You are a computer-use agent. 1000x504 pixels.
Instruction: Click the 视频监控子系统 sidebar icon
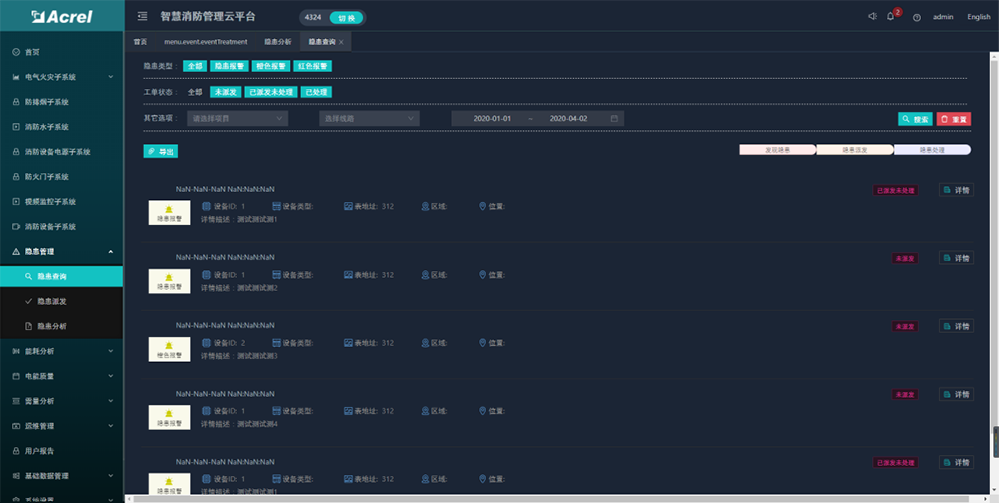15,201
